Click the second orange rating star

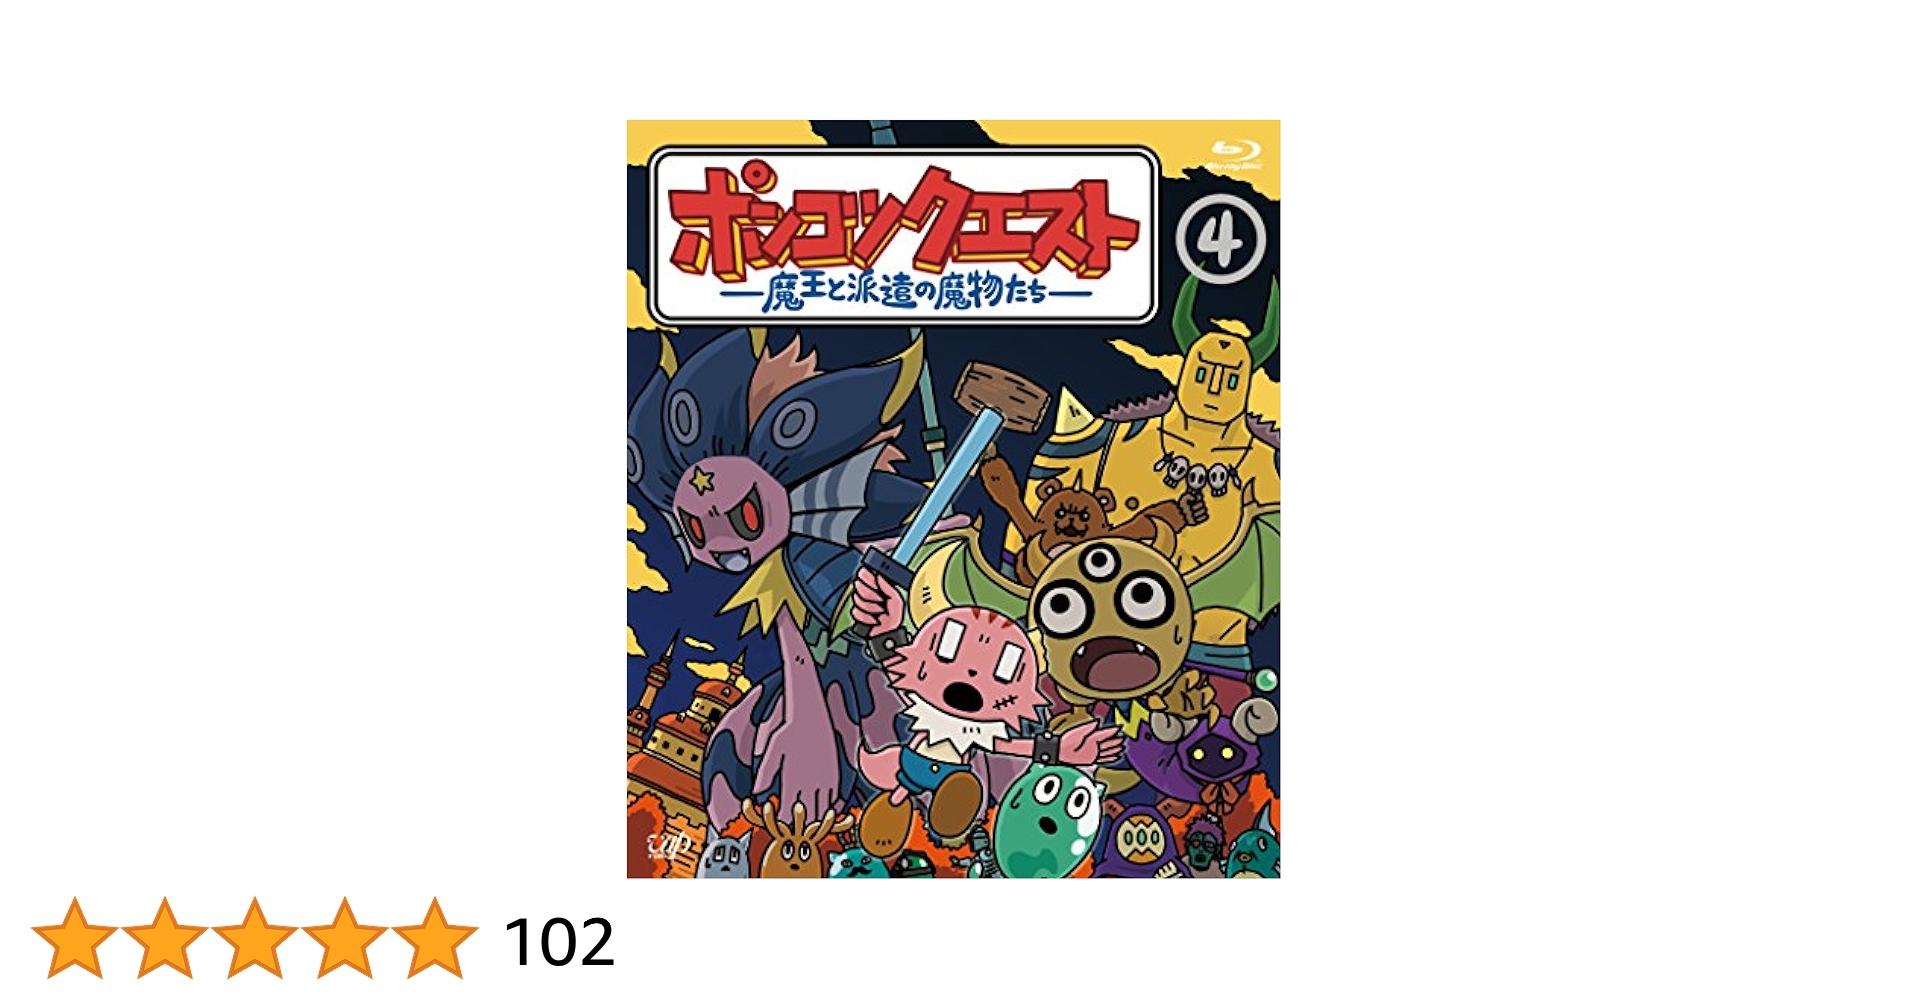(x=165, y=938)
